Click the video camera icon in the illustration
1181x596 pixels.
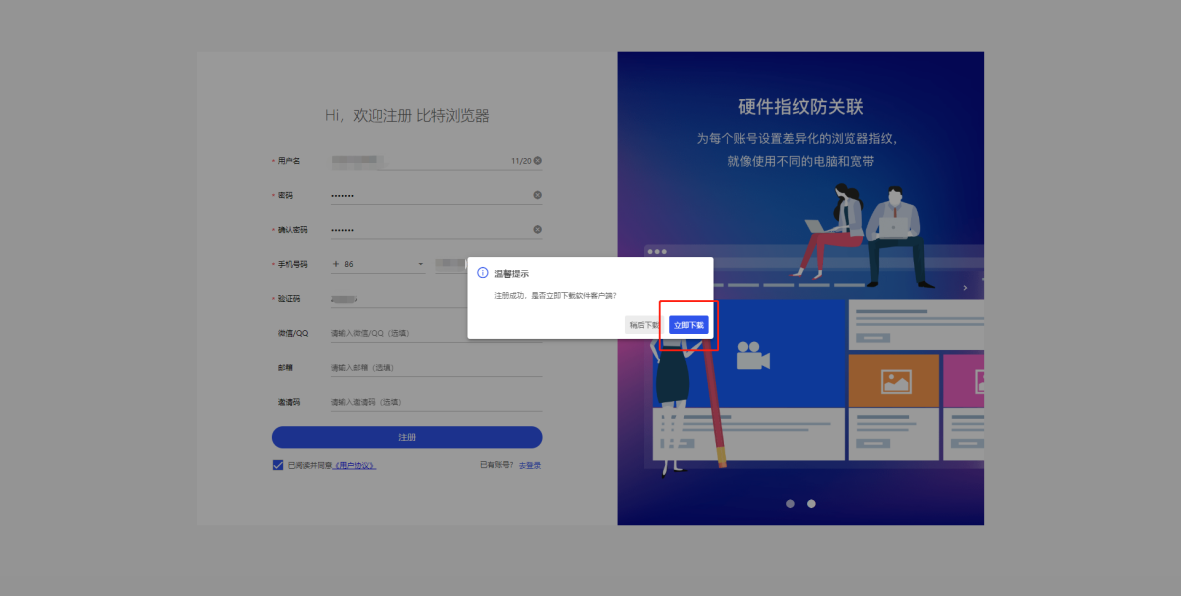[752, 356]
